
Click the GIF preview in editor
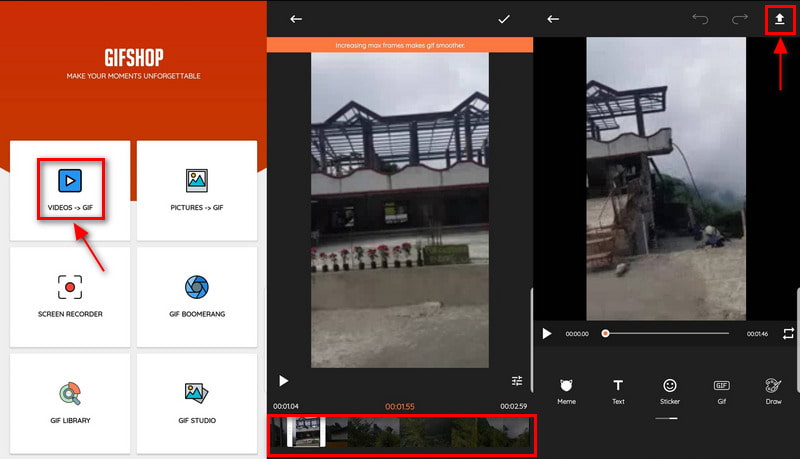[x=666, y=178]
